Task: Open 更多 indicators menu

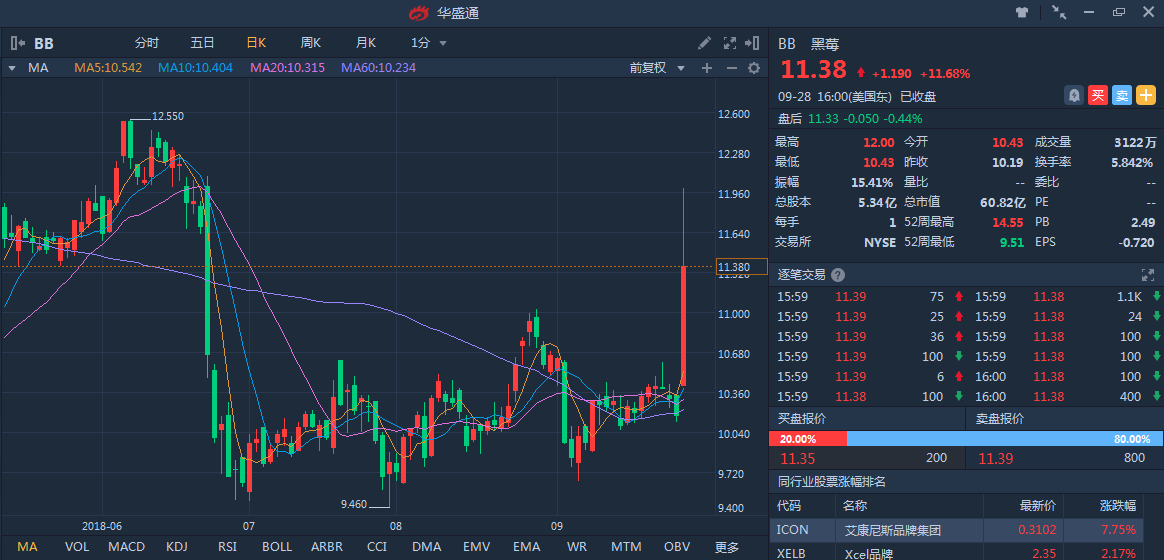Action: [727, 547]
